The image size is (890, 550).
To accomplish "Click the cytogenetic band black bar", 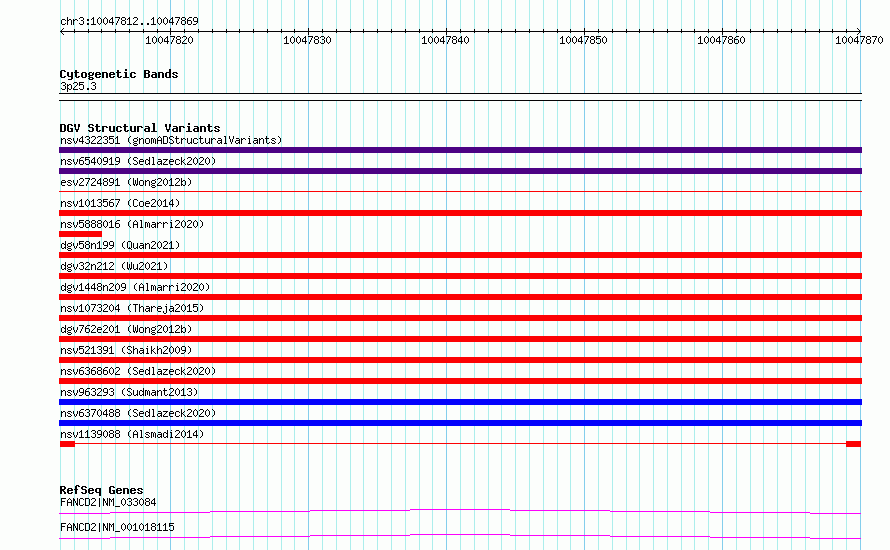I will (x=460, y=97).
